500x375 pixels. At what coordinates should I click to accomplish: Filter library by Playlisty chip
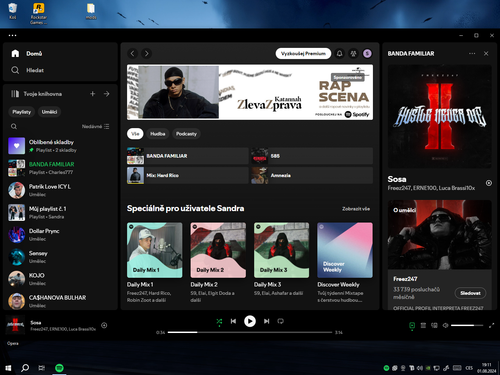point(22,112)
